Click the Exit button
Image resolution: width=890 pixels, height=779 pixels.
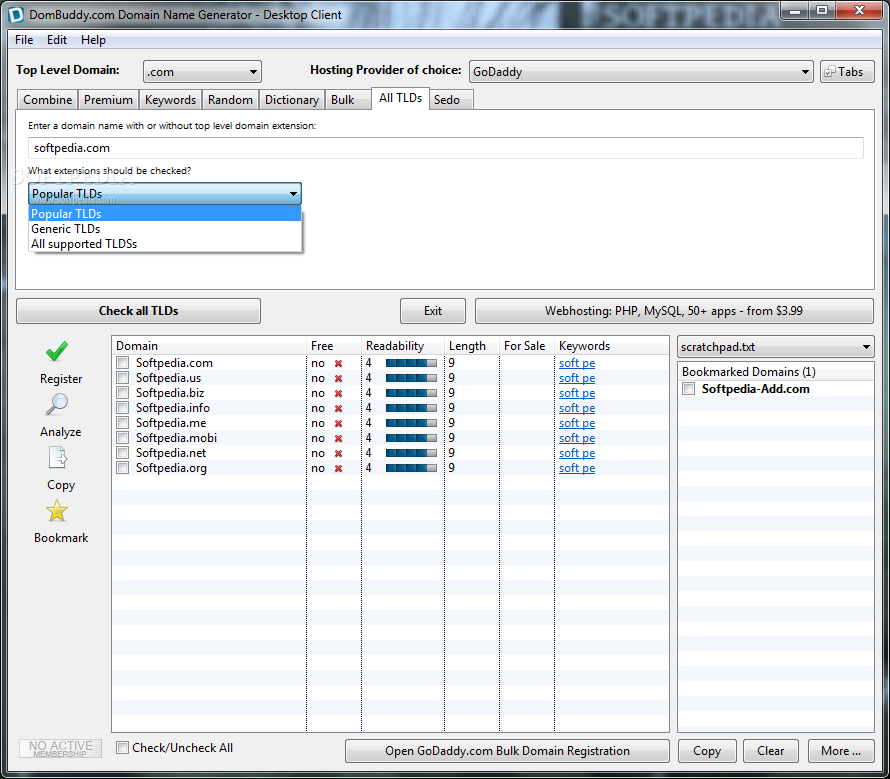[433, 311]
